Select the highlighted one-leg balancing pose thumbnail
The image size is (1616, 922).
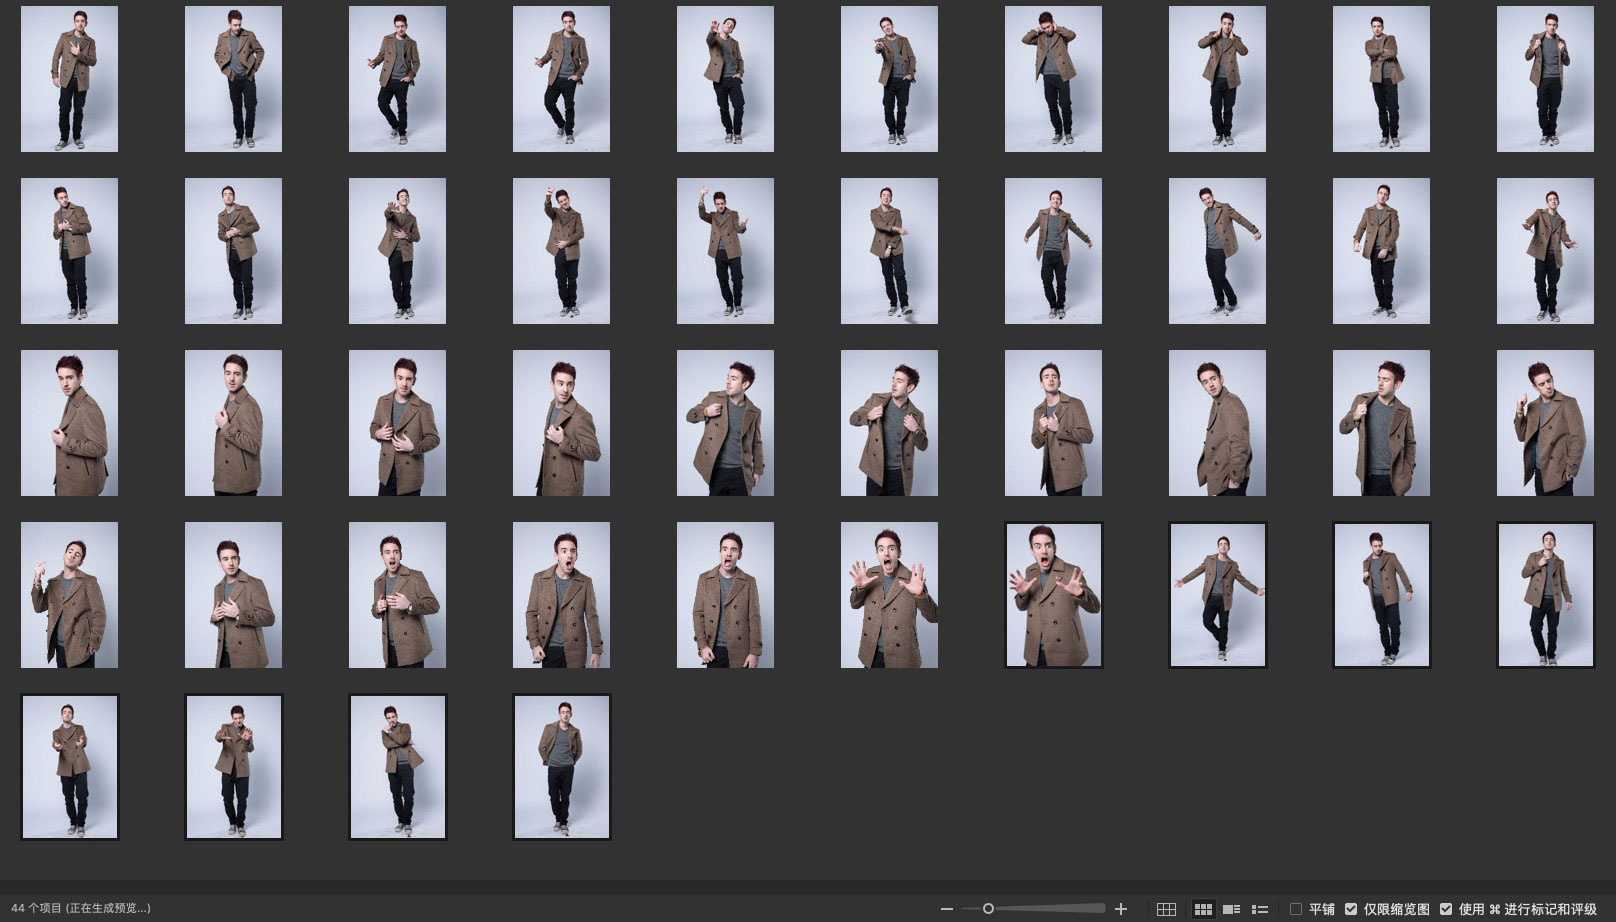(x=1217, y=595)
